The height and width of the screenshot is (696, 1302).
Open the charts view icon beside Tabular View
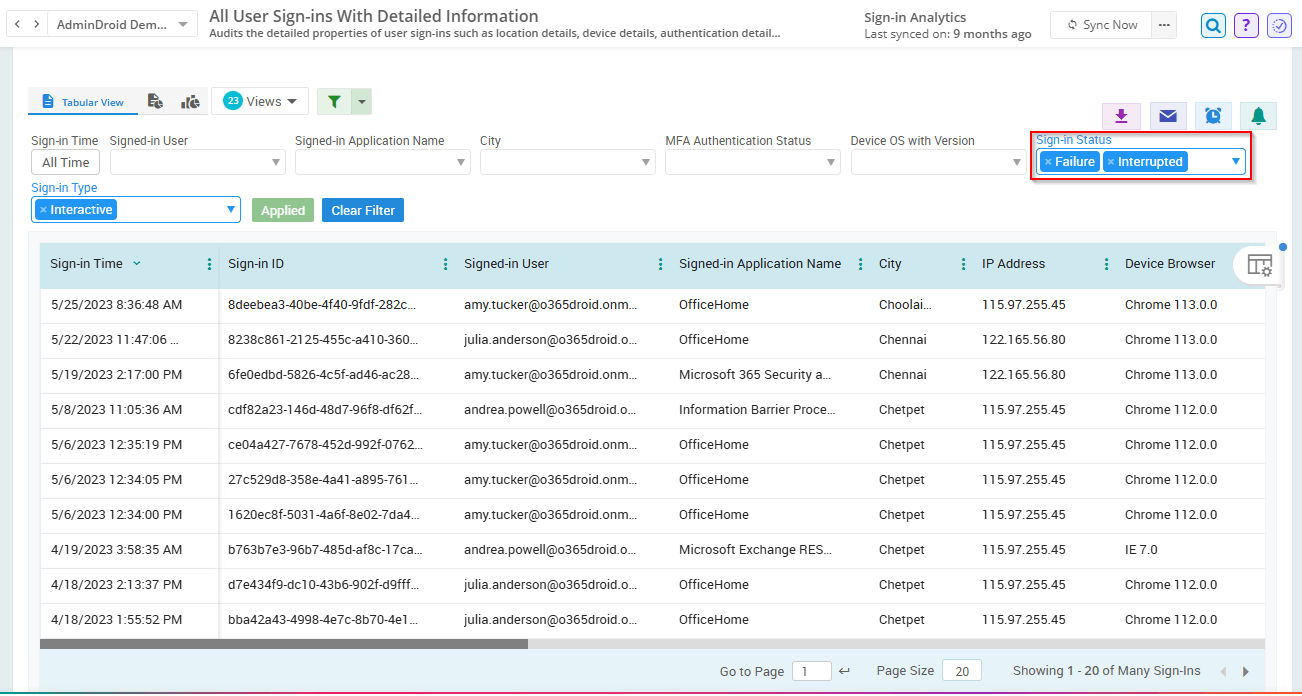pyautogui.click(x=189, y=101)
